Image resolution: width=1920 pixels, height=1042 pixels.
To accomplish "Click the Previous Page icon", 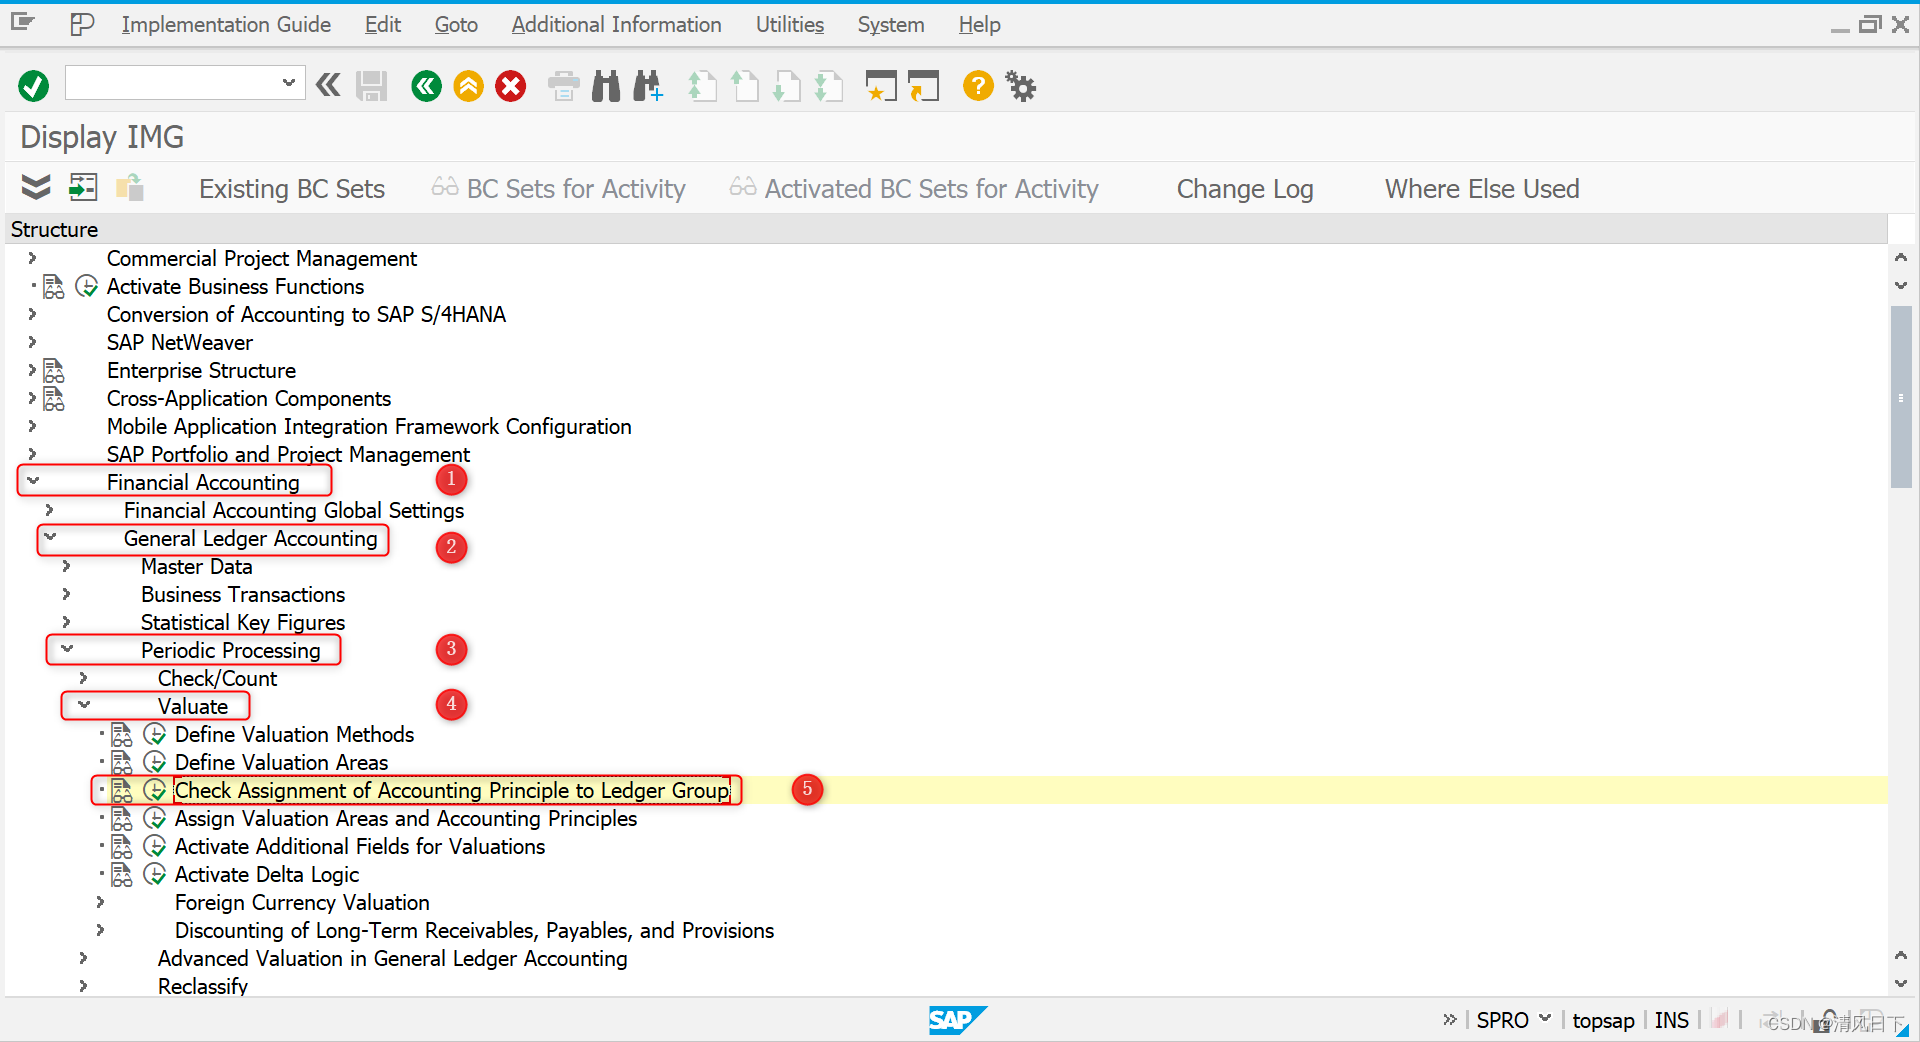I will click(x=745, y=86).
